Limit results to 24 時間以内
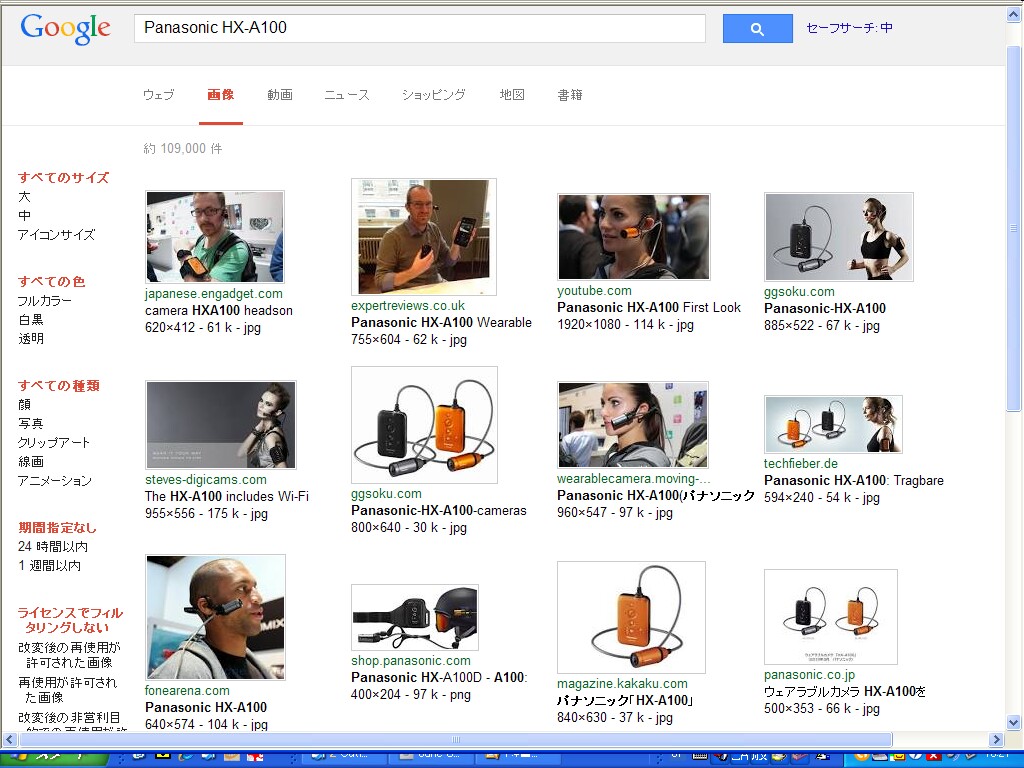The width and height of the screenshot is (1024, 768). click(x=53, y=546)
